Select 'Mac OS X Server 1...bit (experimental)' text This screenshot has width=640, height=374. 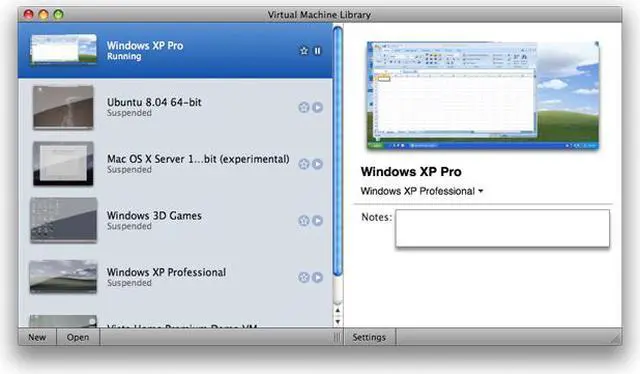pos(198,159)
